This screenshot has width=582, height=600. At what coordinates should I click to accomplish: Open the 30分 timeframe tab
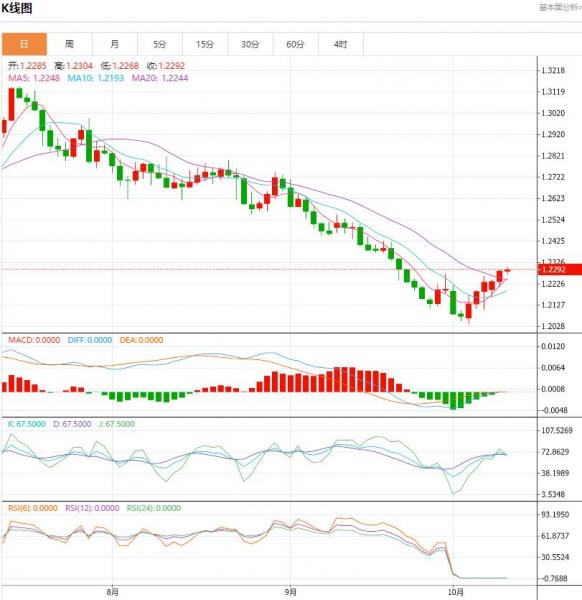(x=250, y=44)
